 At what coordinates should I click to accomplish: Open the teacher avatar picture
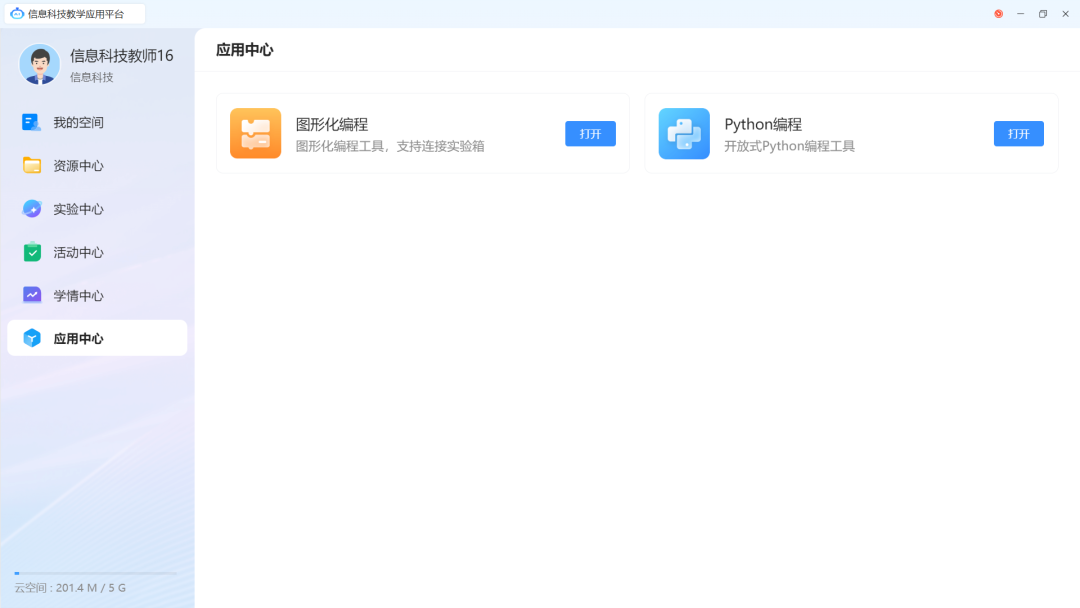(39, 64)
